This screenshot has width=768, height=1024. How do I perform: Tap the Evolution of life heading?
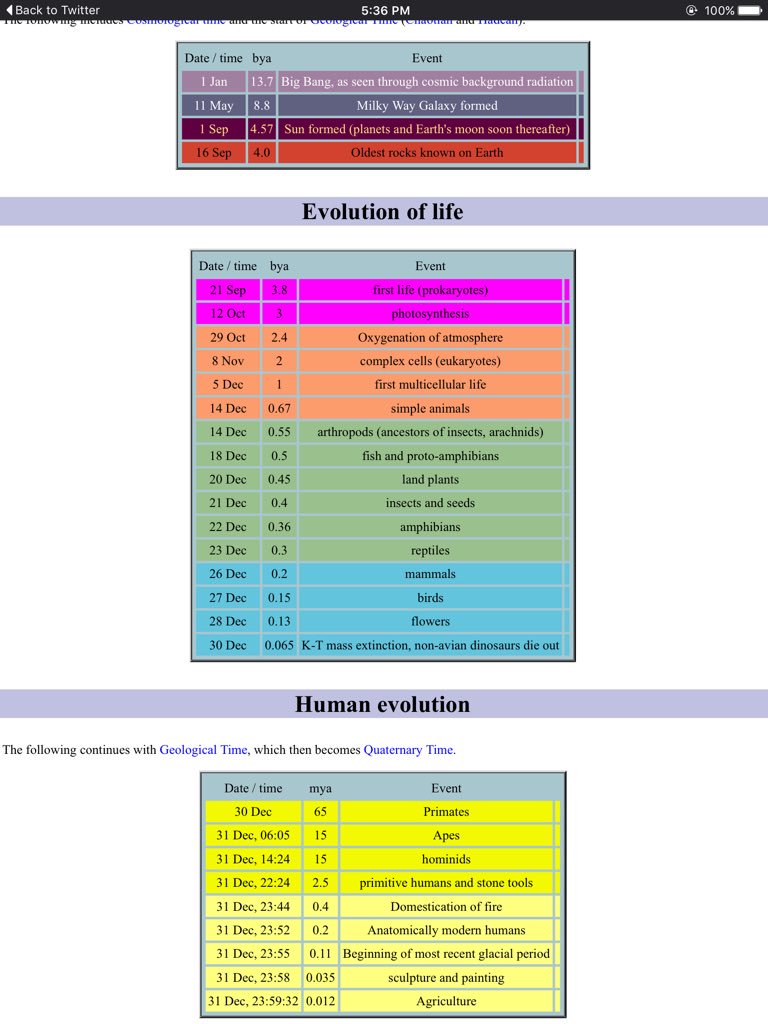383,211
